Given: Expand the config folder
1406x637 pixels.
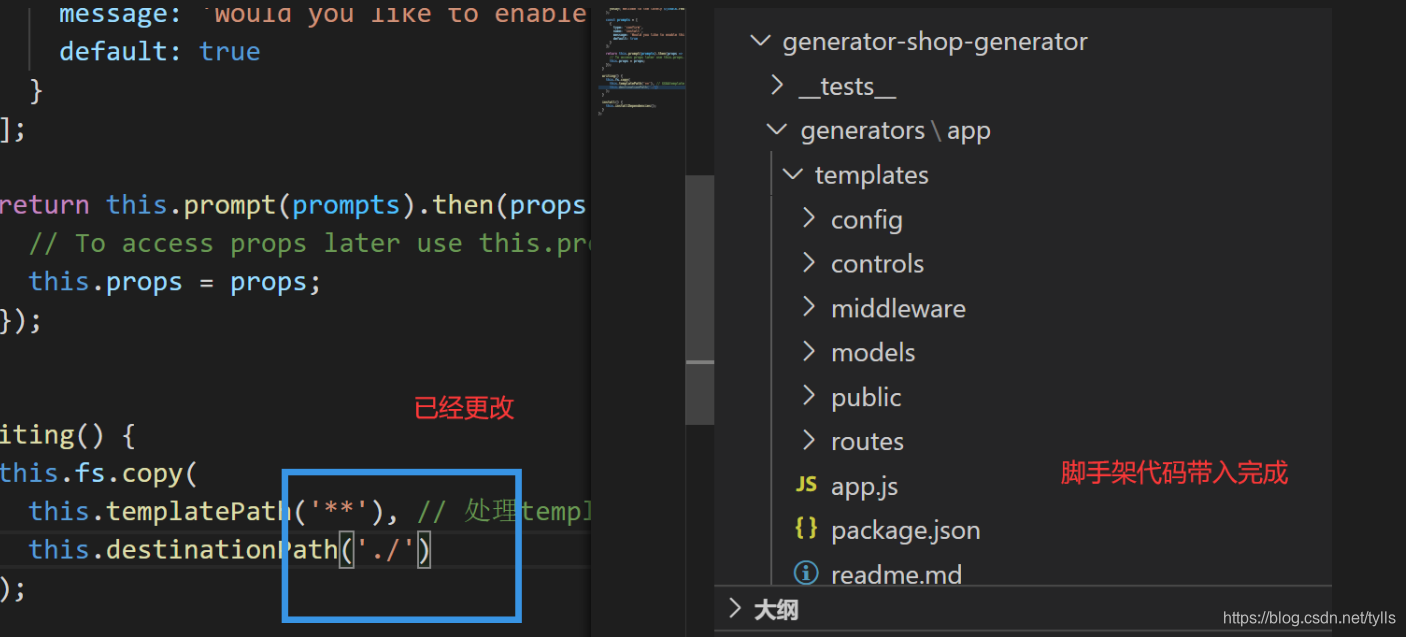Looking at the screenshot, I should point(809,219).
